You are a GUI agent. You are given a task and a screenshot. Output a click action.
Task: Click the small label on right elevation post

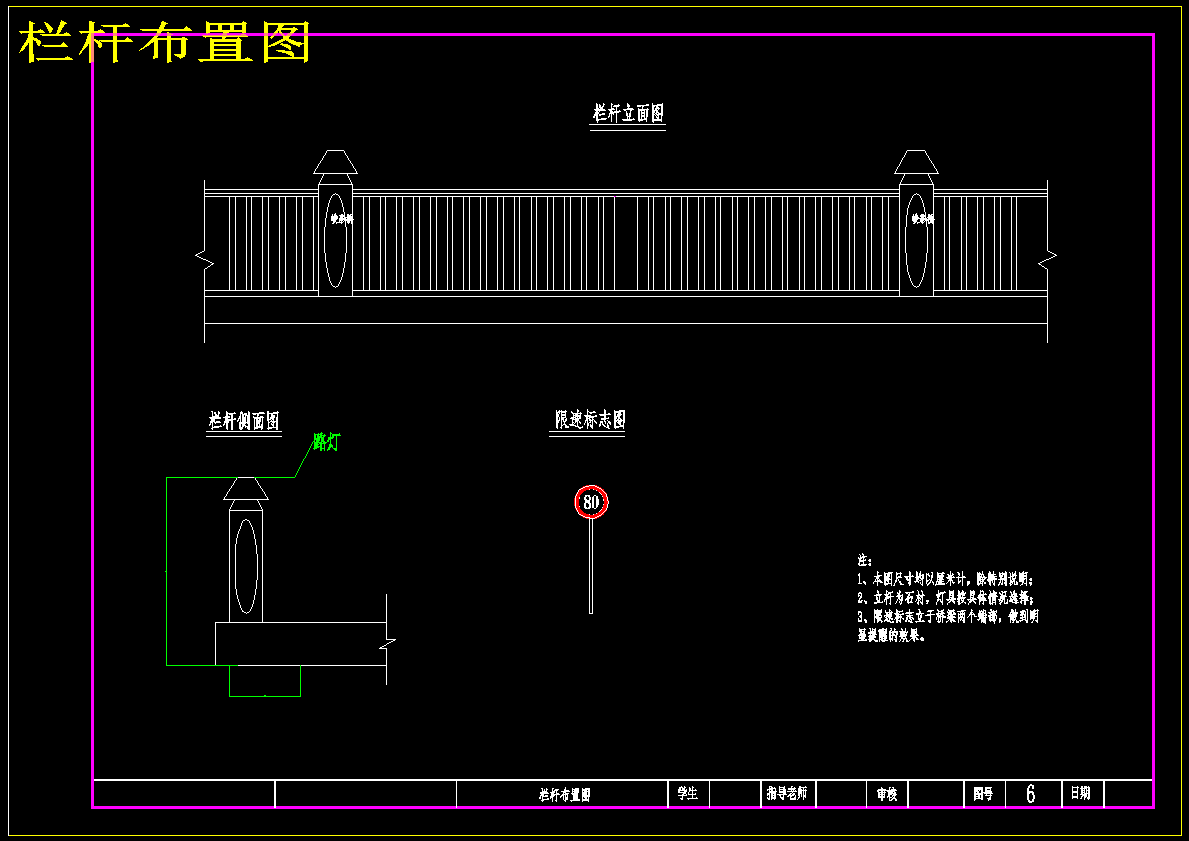[x=923, y=219]
